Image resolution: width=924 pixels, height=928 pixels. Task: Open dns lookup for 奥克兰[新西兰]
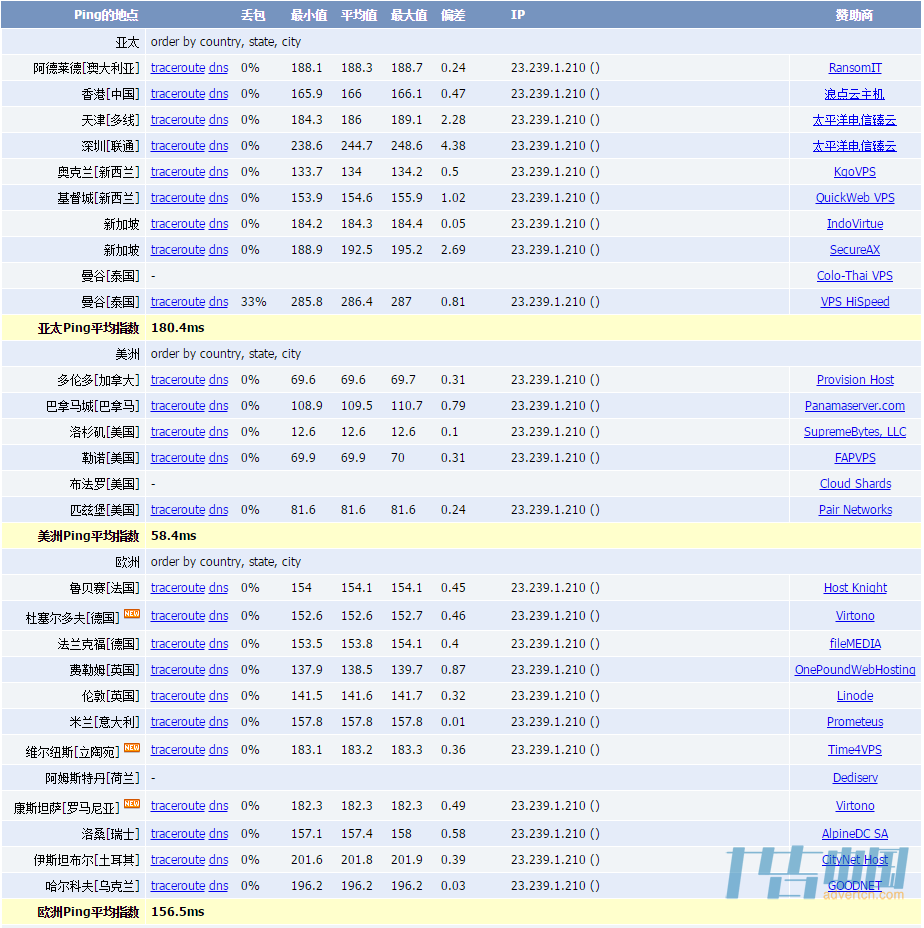(x=218, y=172)
